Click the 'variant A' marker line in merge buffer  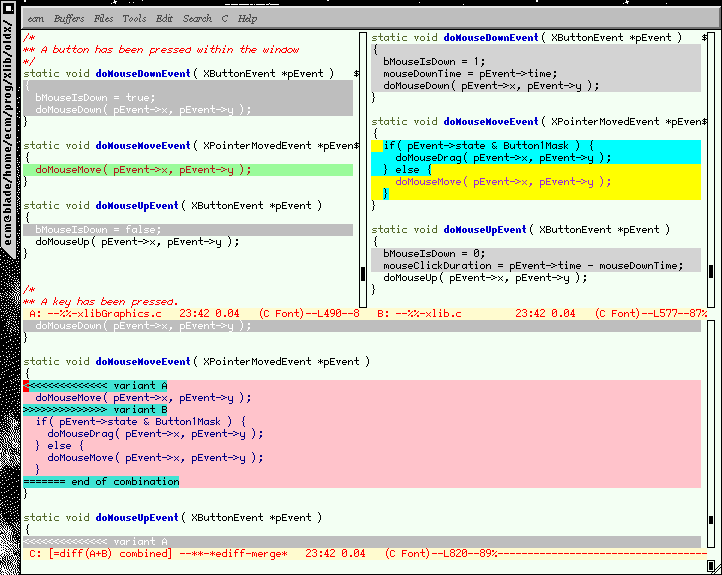pyautogui.click(x=100, y=385)
